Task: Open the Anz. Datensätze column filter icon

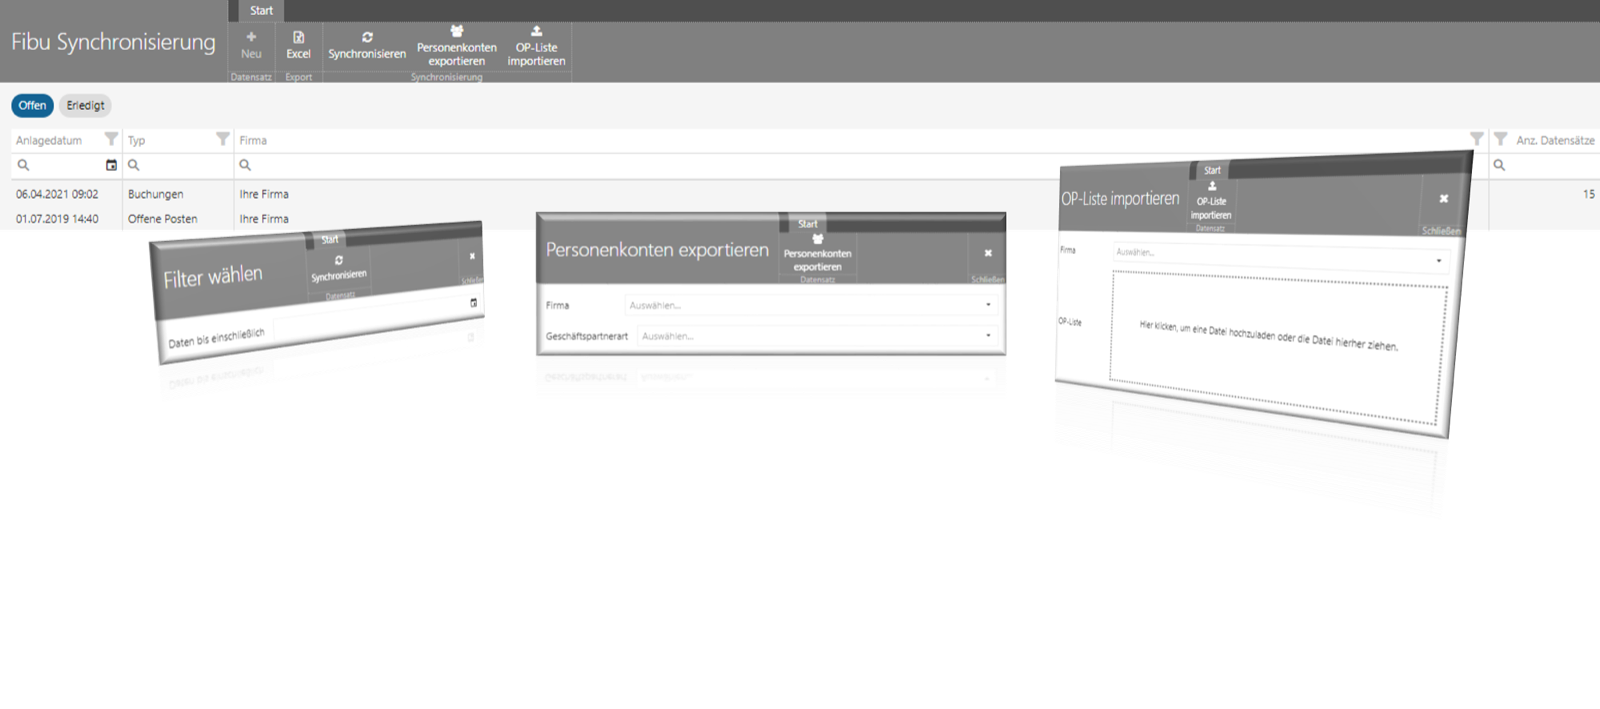Action: tap(1500, 139)
